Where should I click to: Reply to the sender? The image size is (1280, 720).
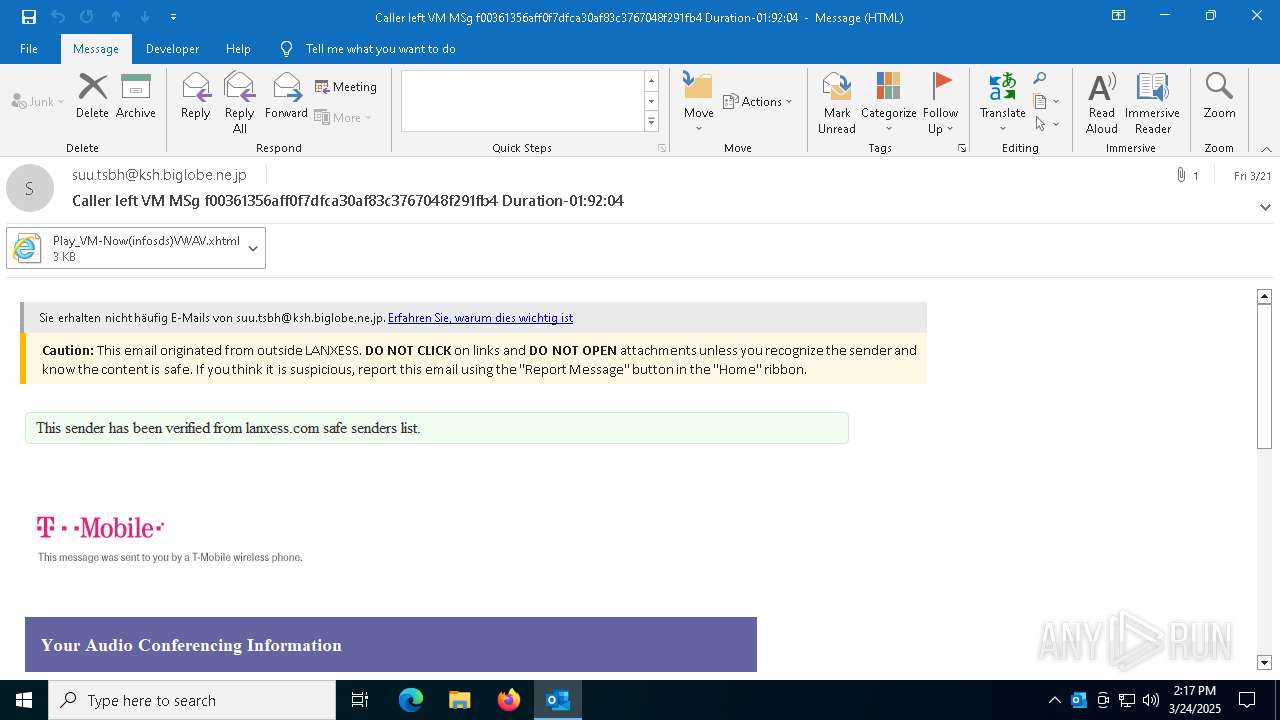[196, 96]
